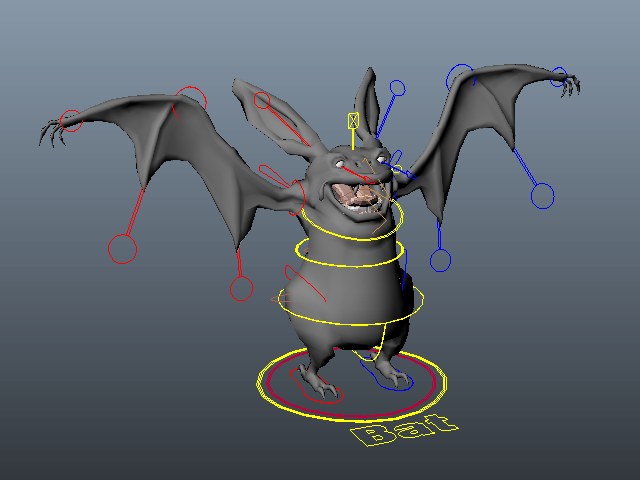
Task: Select the orange arrow control at the mouth
Action: tap(376, 196)
